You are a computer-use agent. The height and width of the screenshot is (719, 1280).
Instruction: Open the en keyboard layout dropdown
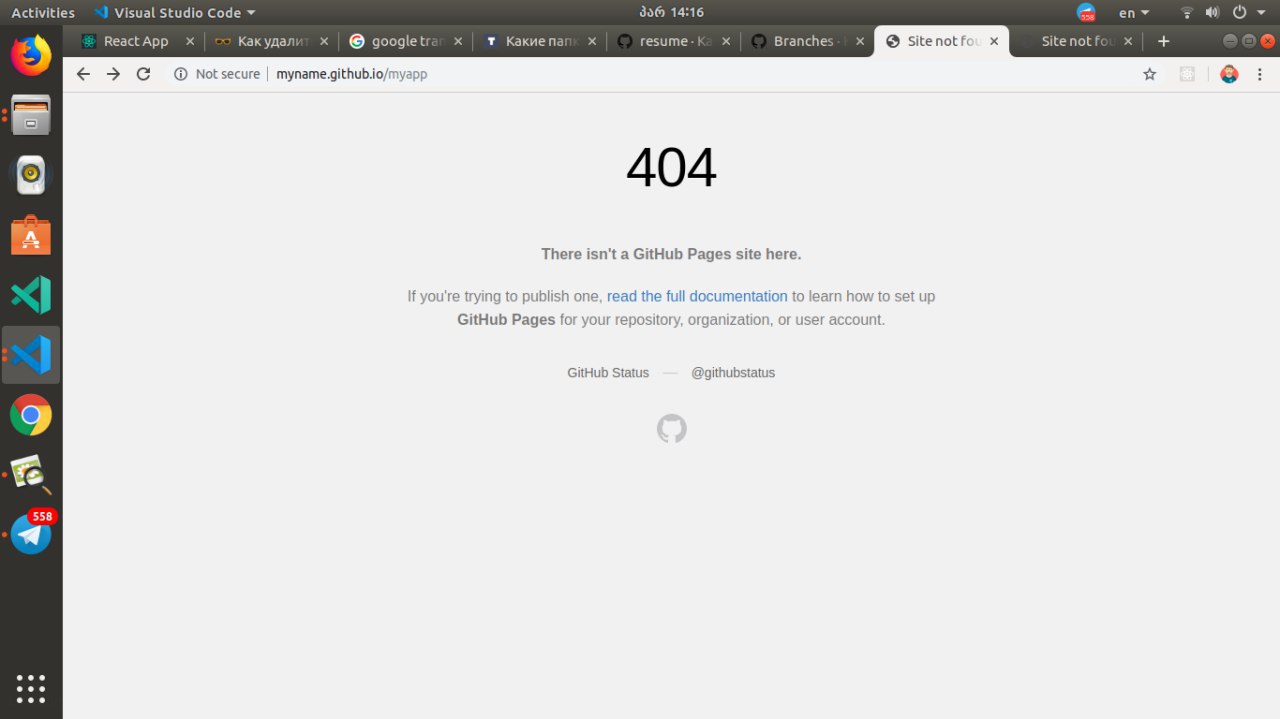pos(1134,13)
